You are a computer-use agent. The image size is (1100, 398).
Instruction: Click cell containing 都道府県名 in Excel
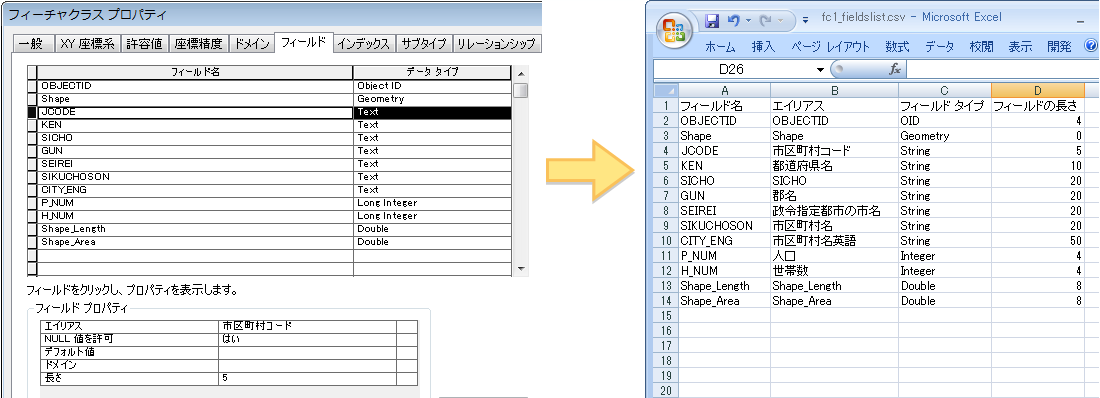pos(834,166)
